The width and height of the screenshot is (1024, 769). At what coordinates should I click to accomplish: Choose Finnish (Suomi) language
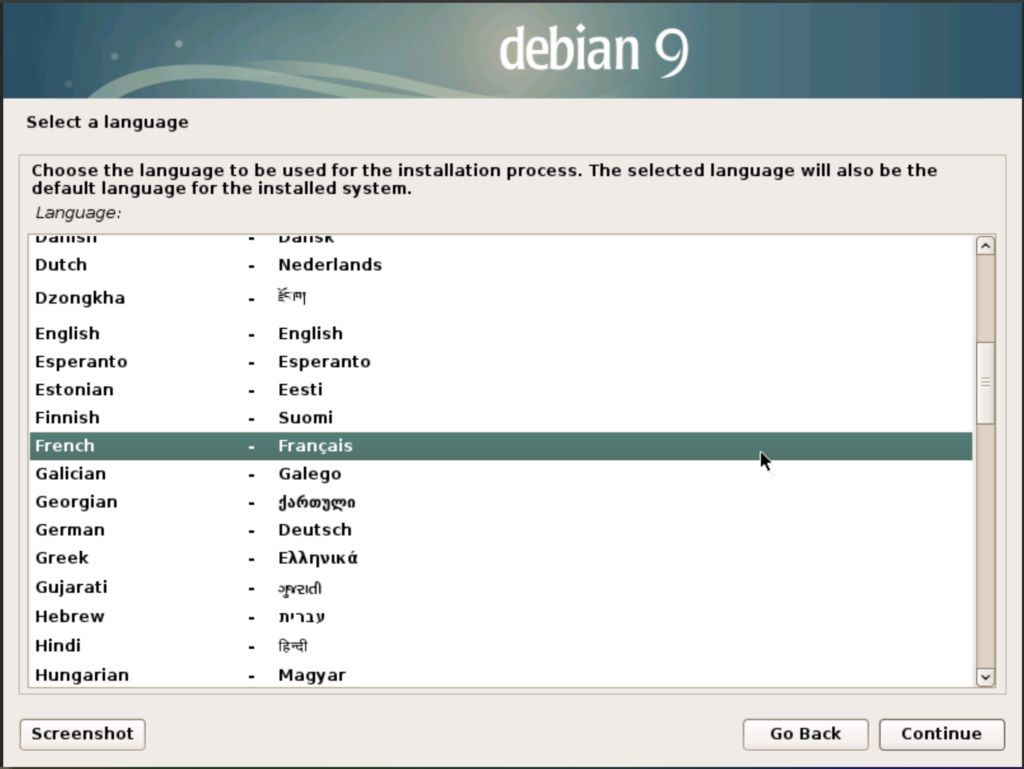click(x=67, y=418)
